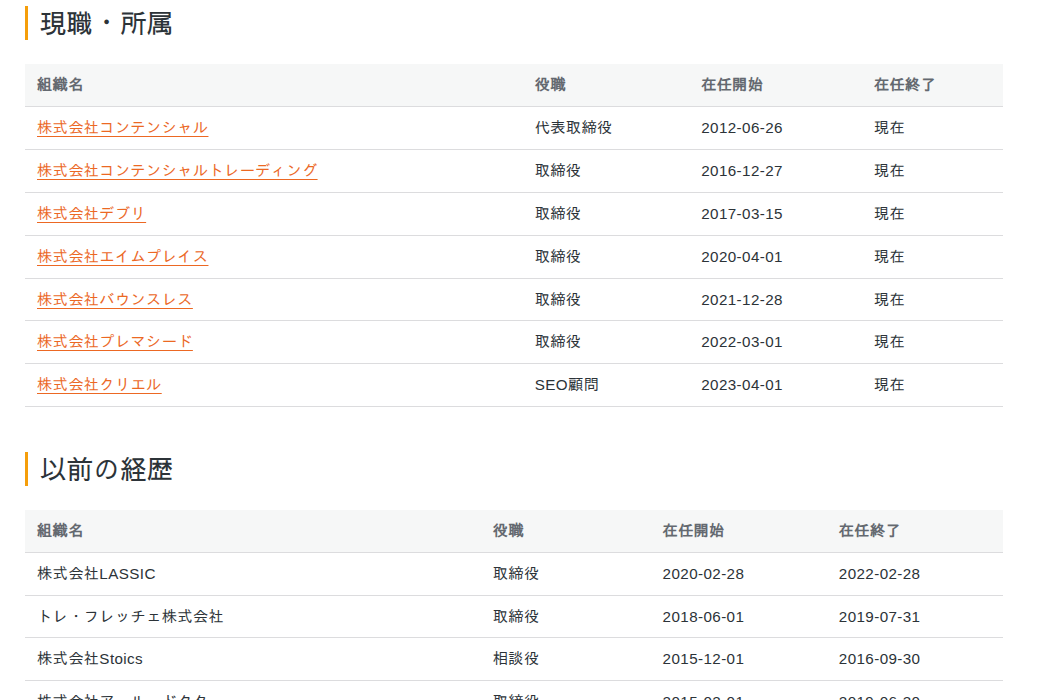Screen dimensions: 1041x700
Task: Click 取締役 in the トレ・フレッチェ株式会社 row
Action: [x=516, y=616]
